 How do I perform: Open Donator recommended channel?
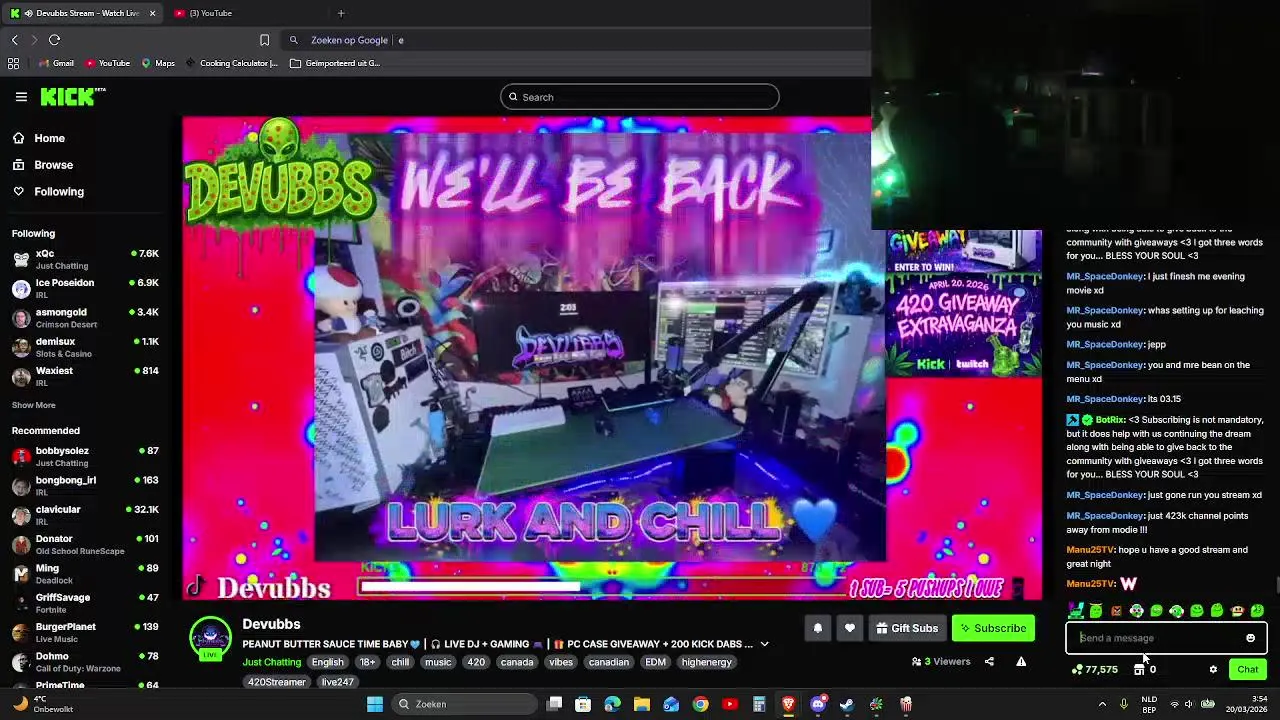(x=85, y=544)
